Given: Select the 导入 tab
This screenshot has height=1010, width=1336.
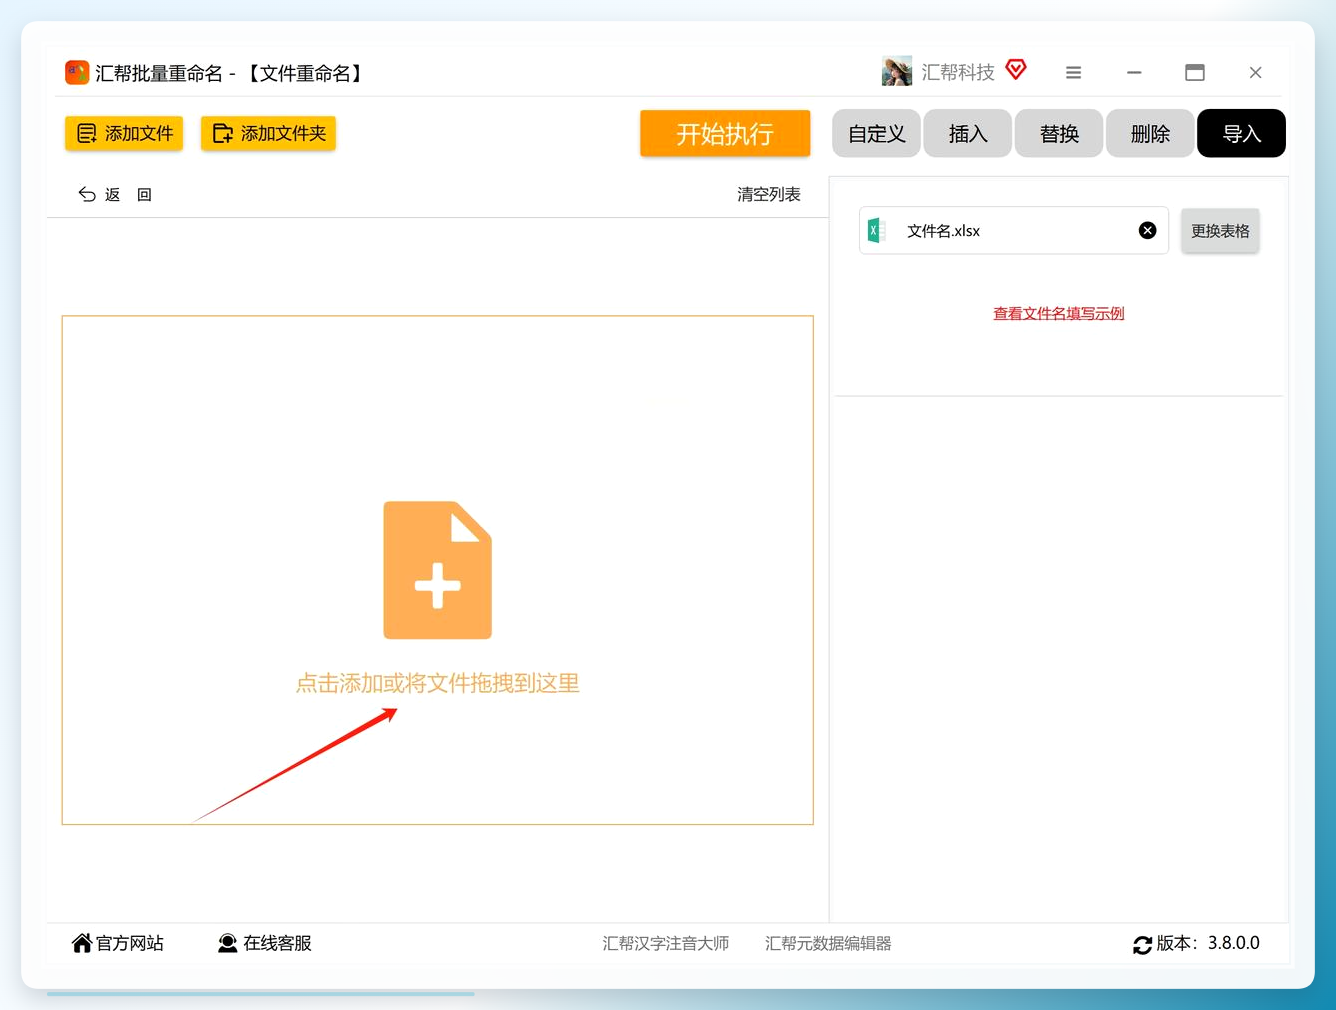Looking at the screenshot, I should 1241,133.
